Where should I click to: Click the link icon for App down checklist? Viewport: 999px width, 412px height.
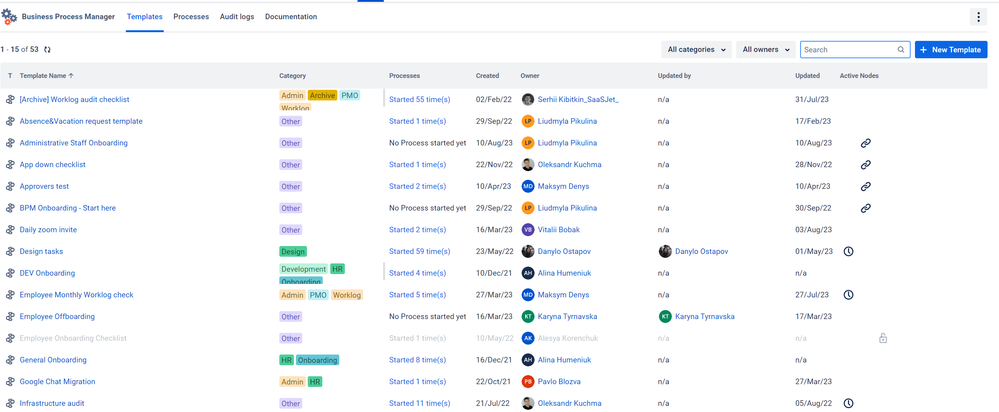[865, 165]
